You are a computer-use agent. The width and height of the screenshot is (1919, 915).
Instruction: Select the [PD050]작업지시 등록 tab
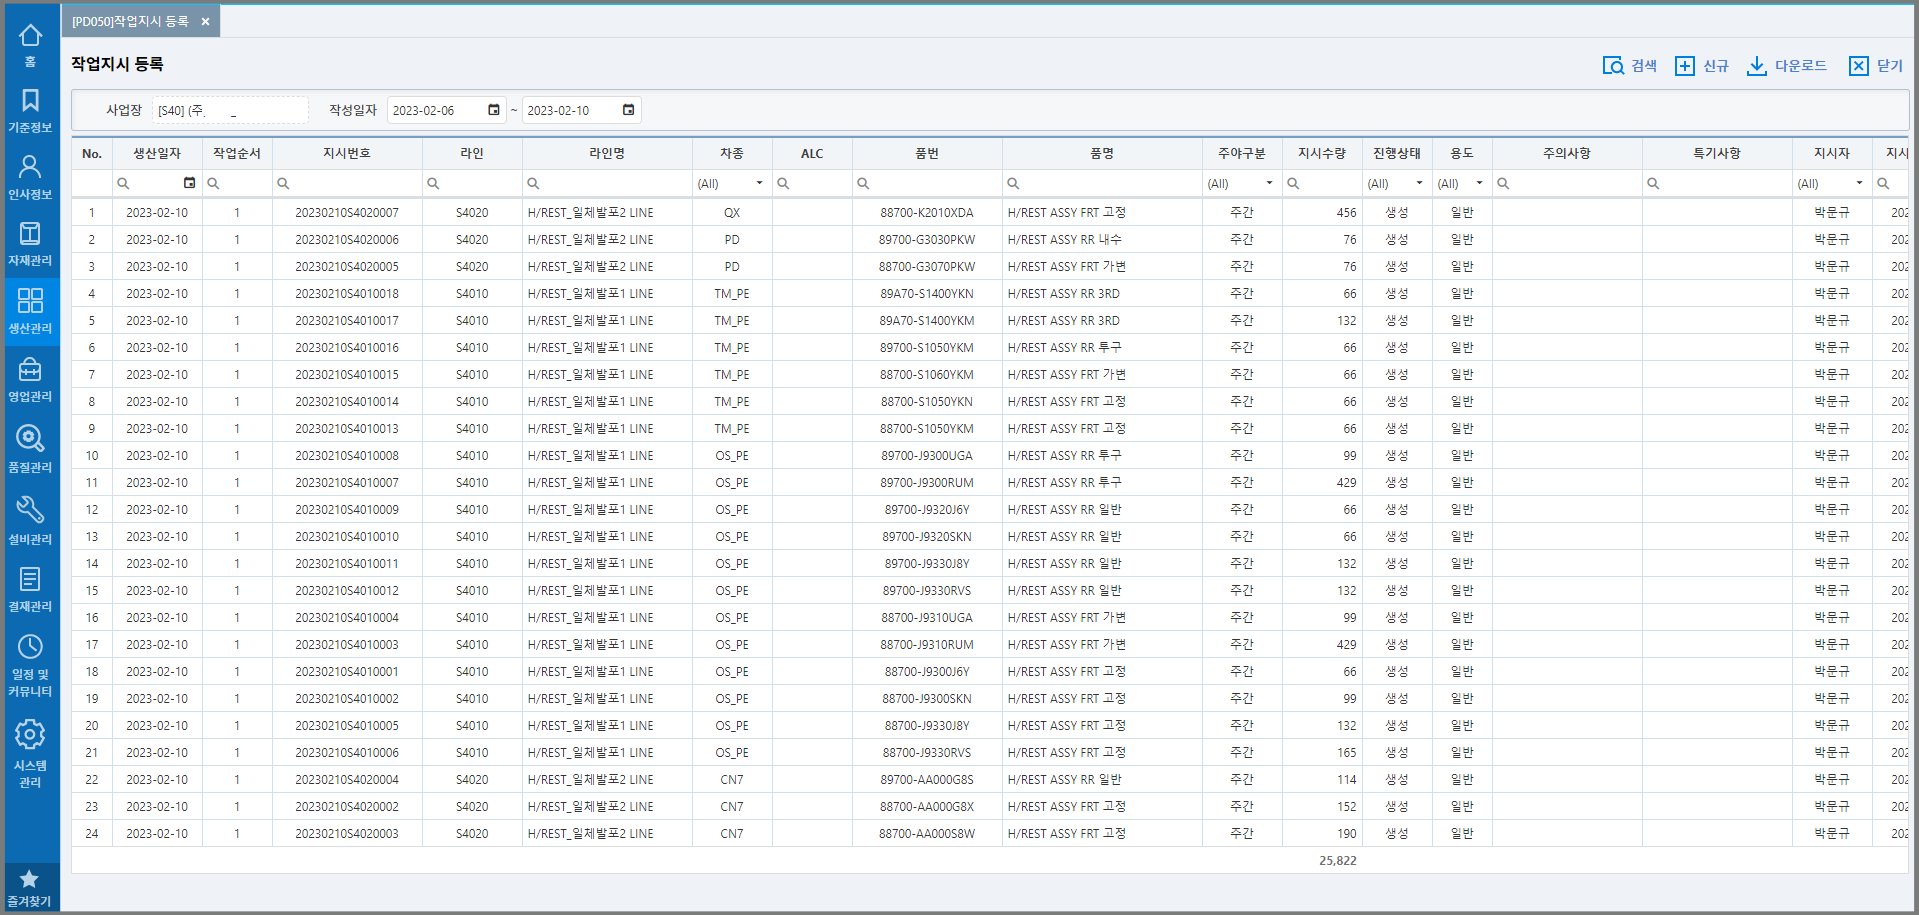(x=130, y=21)
